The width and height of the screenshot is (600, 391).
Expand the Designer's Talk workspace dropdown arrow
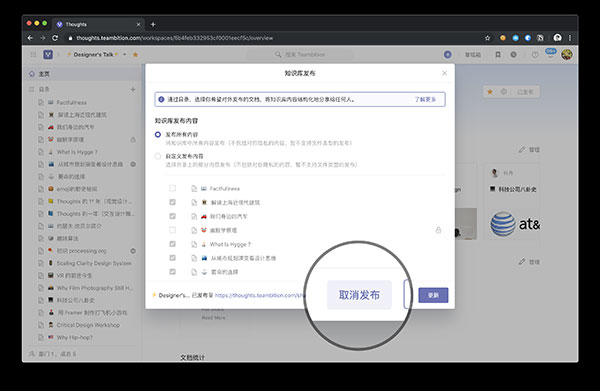(124, 54)
